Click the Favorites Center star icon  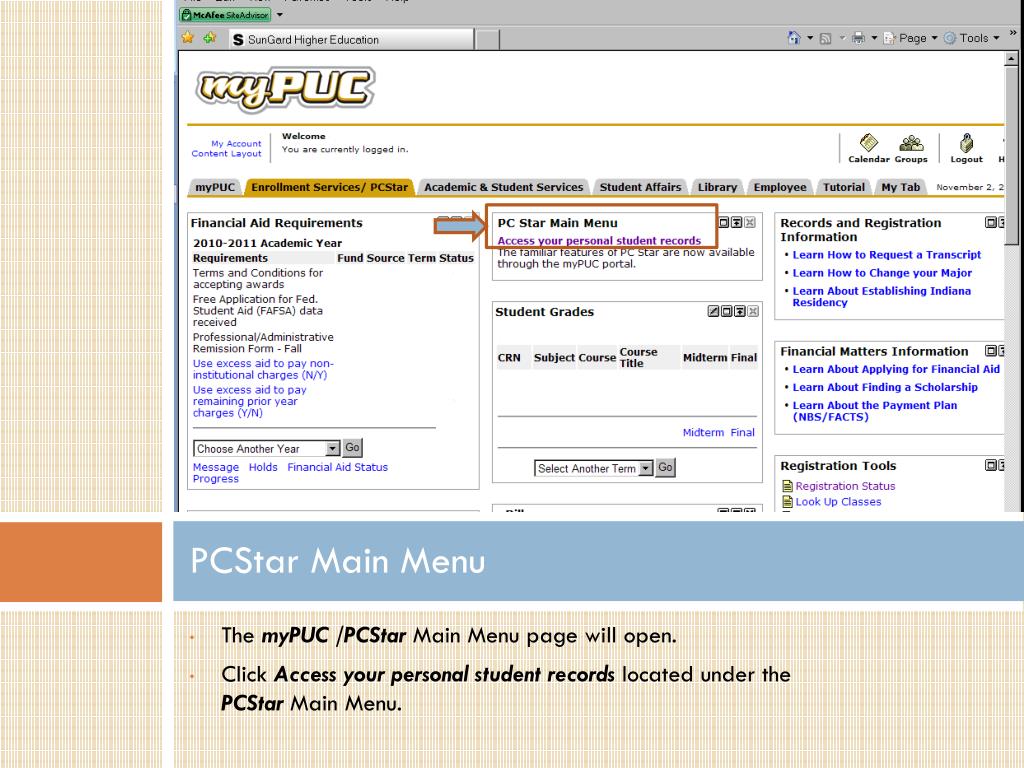(188, 37)
